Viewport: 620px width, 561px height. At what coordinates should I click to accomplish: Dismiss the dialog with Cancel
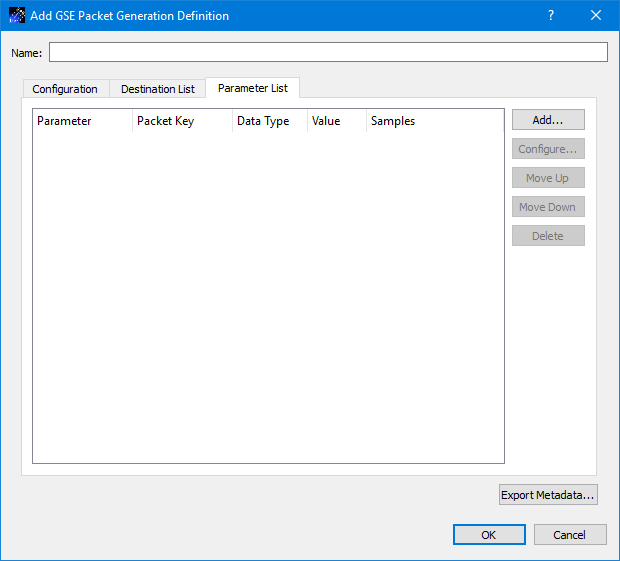coord(570,535)
